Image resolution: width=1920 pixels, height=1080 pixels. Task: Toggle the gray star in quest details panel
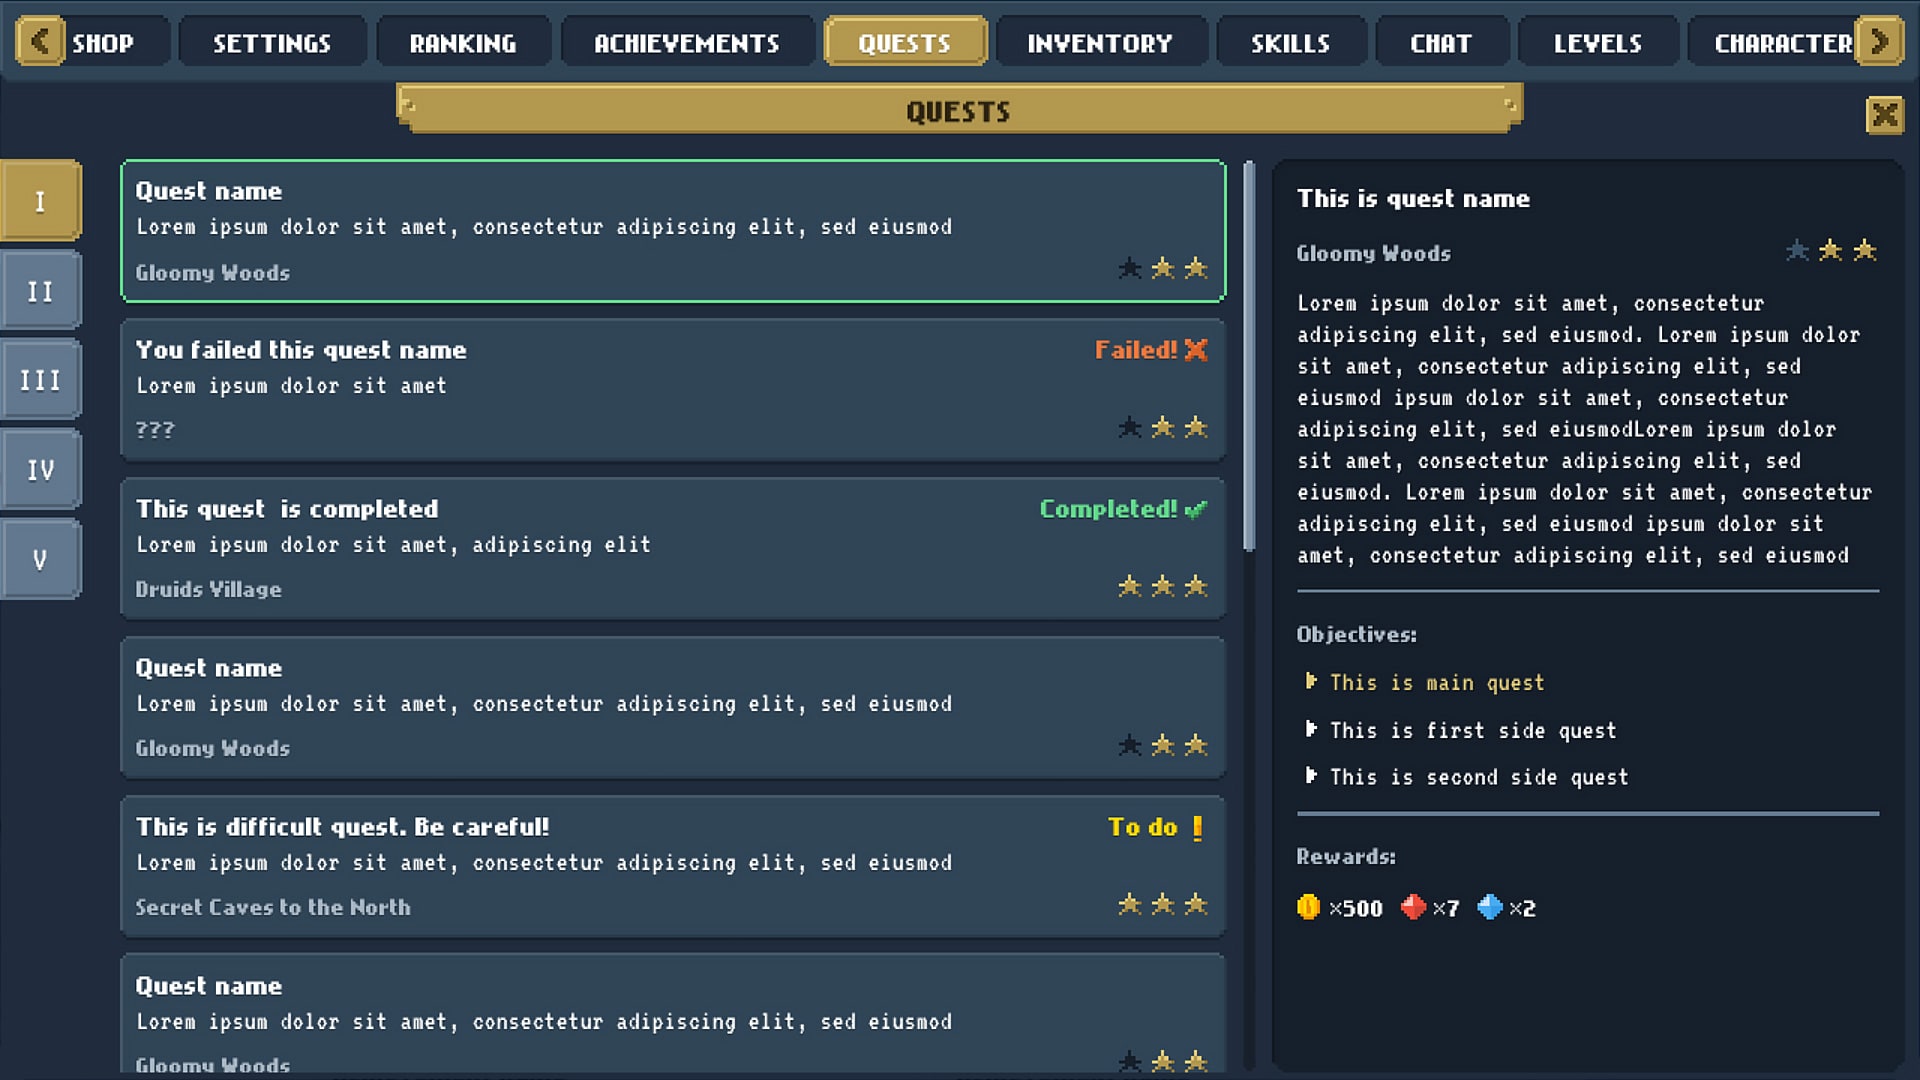(1796, 251)
